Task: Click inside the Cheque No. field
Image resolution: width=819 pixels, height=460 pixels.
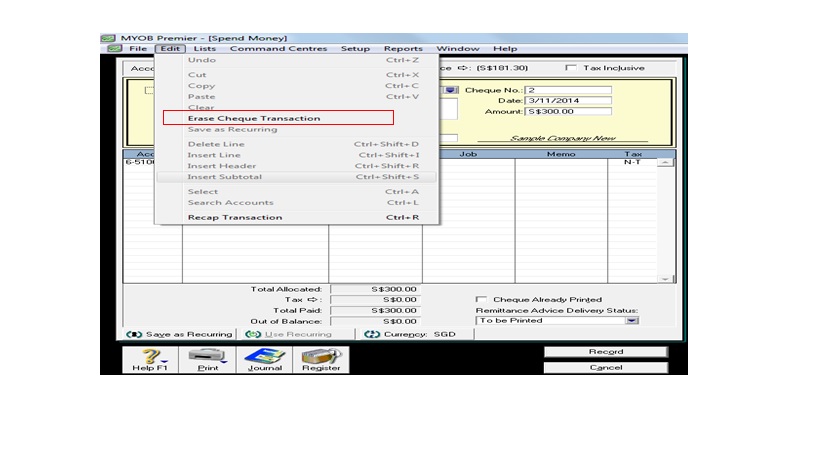Action: point(568,90)
